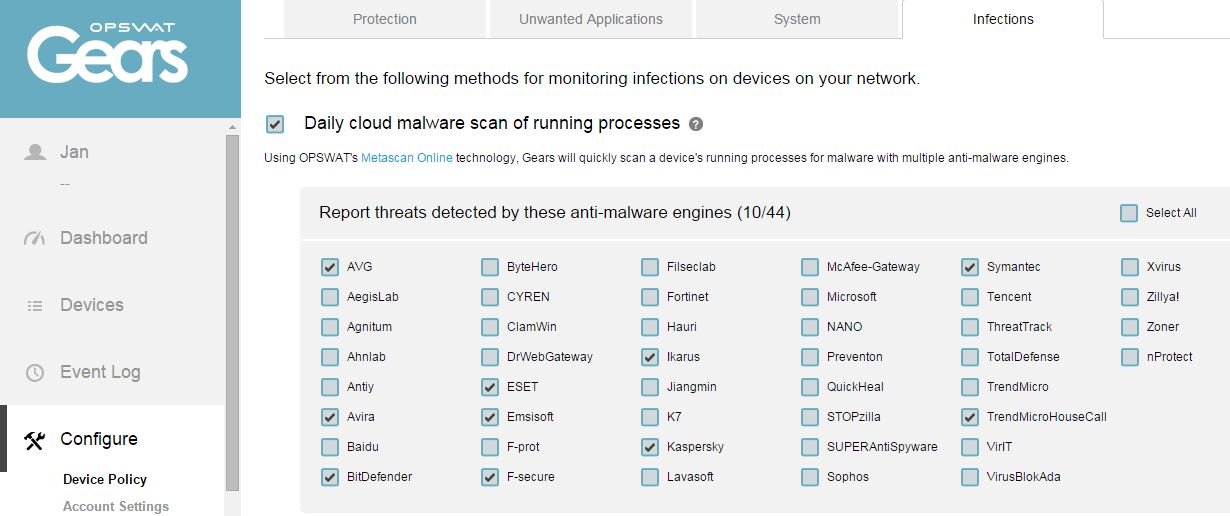Tick the Select All checkbox
Image resolution: width=1230 pixels, height=516 pixels.
point(1129,213)
